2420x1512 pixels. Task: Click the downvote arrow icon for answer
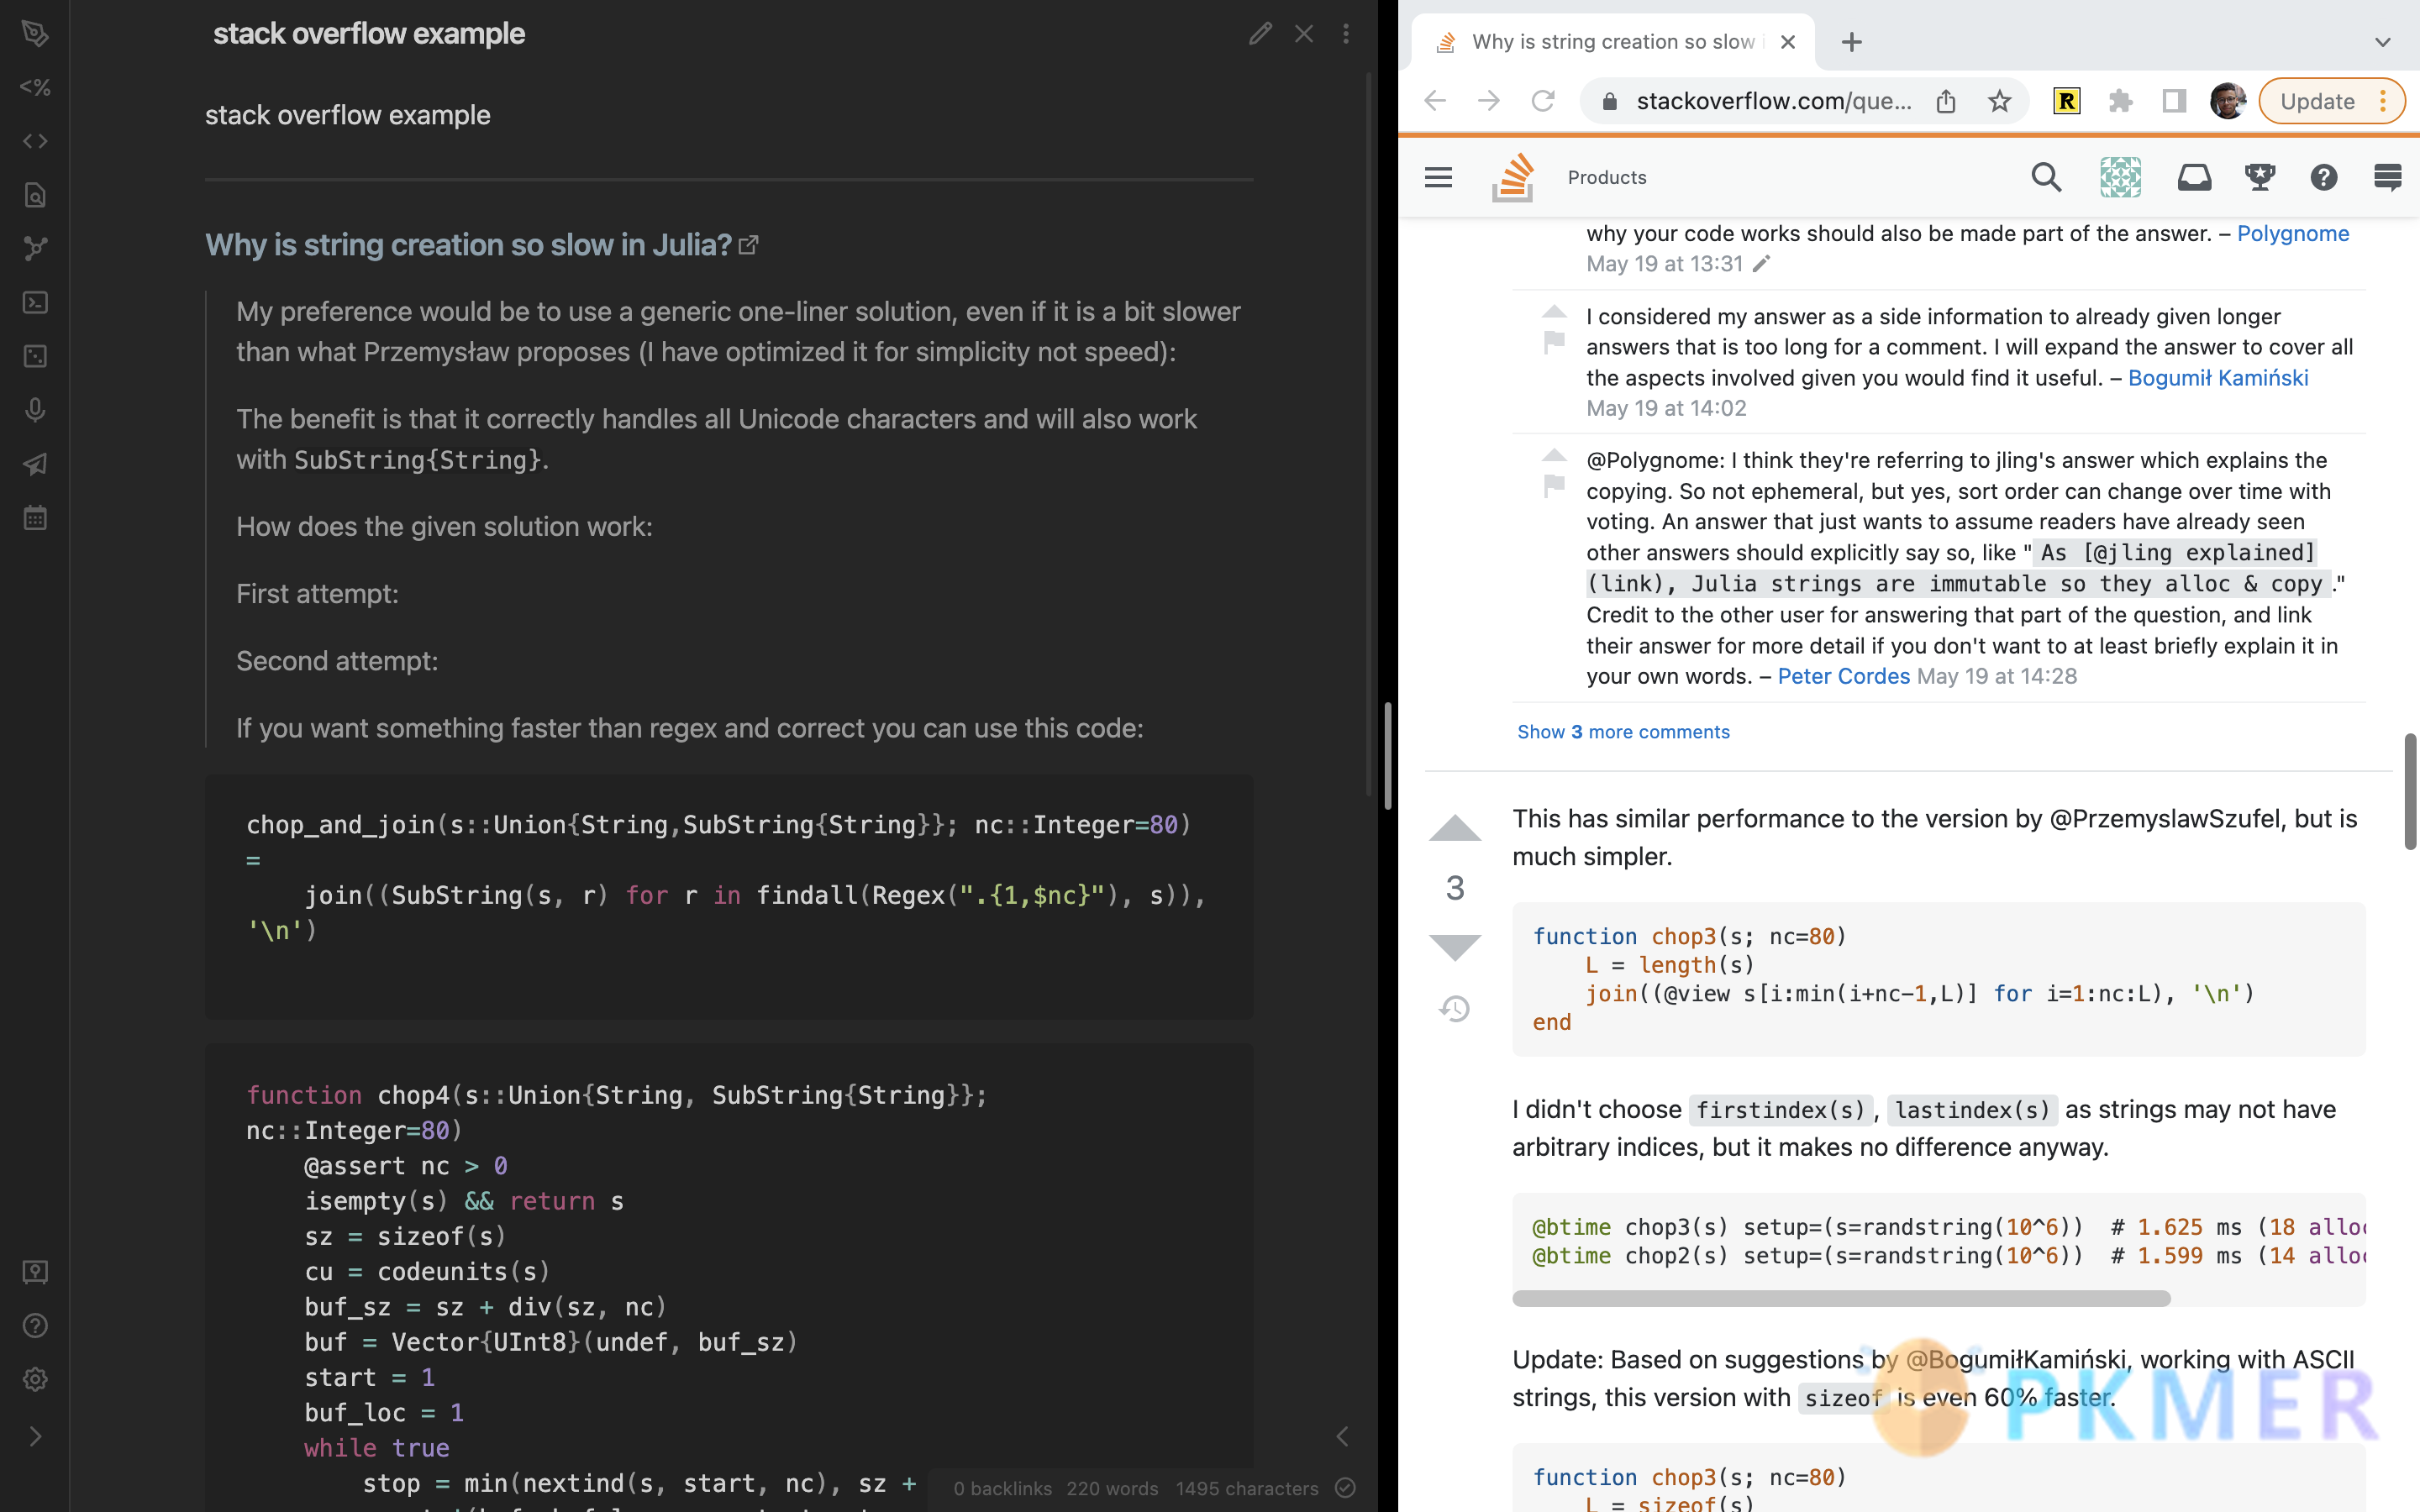[1453, 946]
